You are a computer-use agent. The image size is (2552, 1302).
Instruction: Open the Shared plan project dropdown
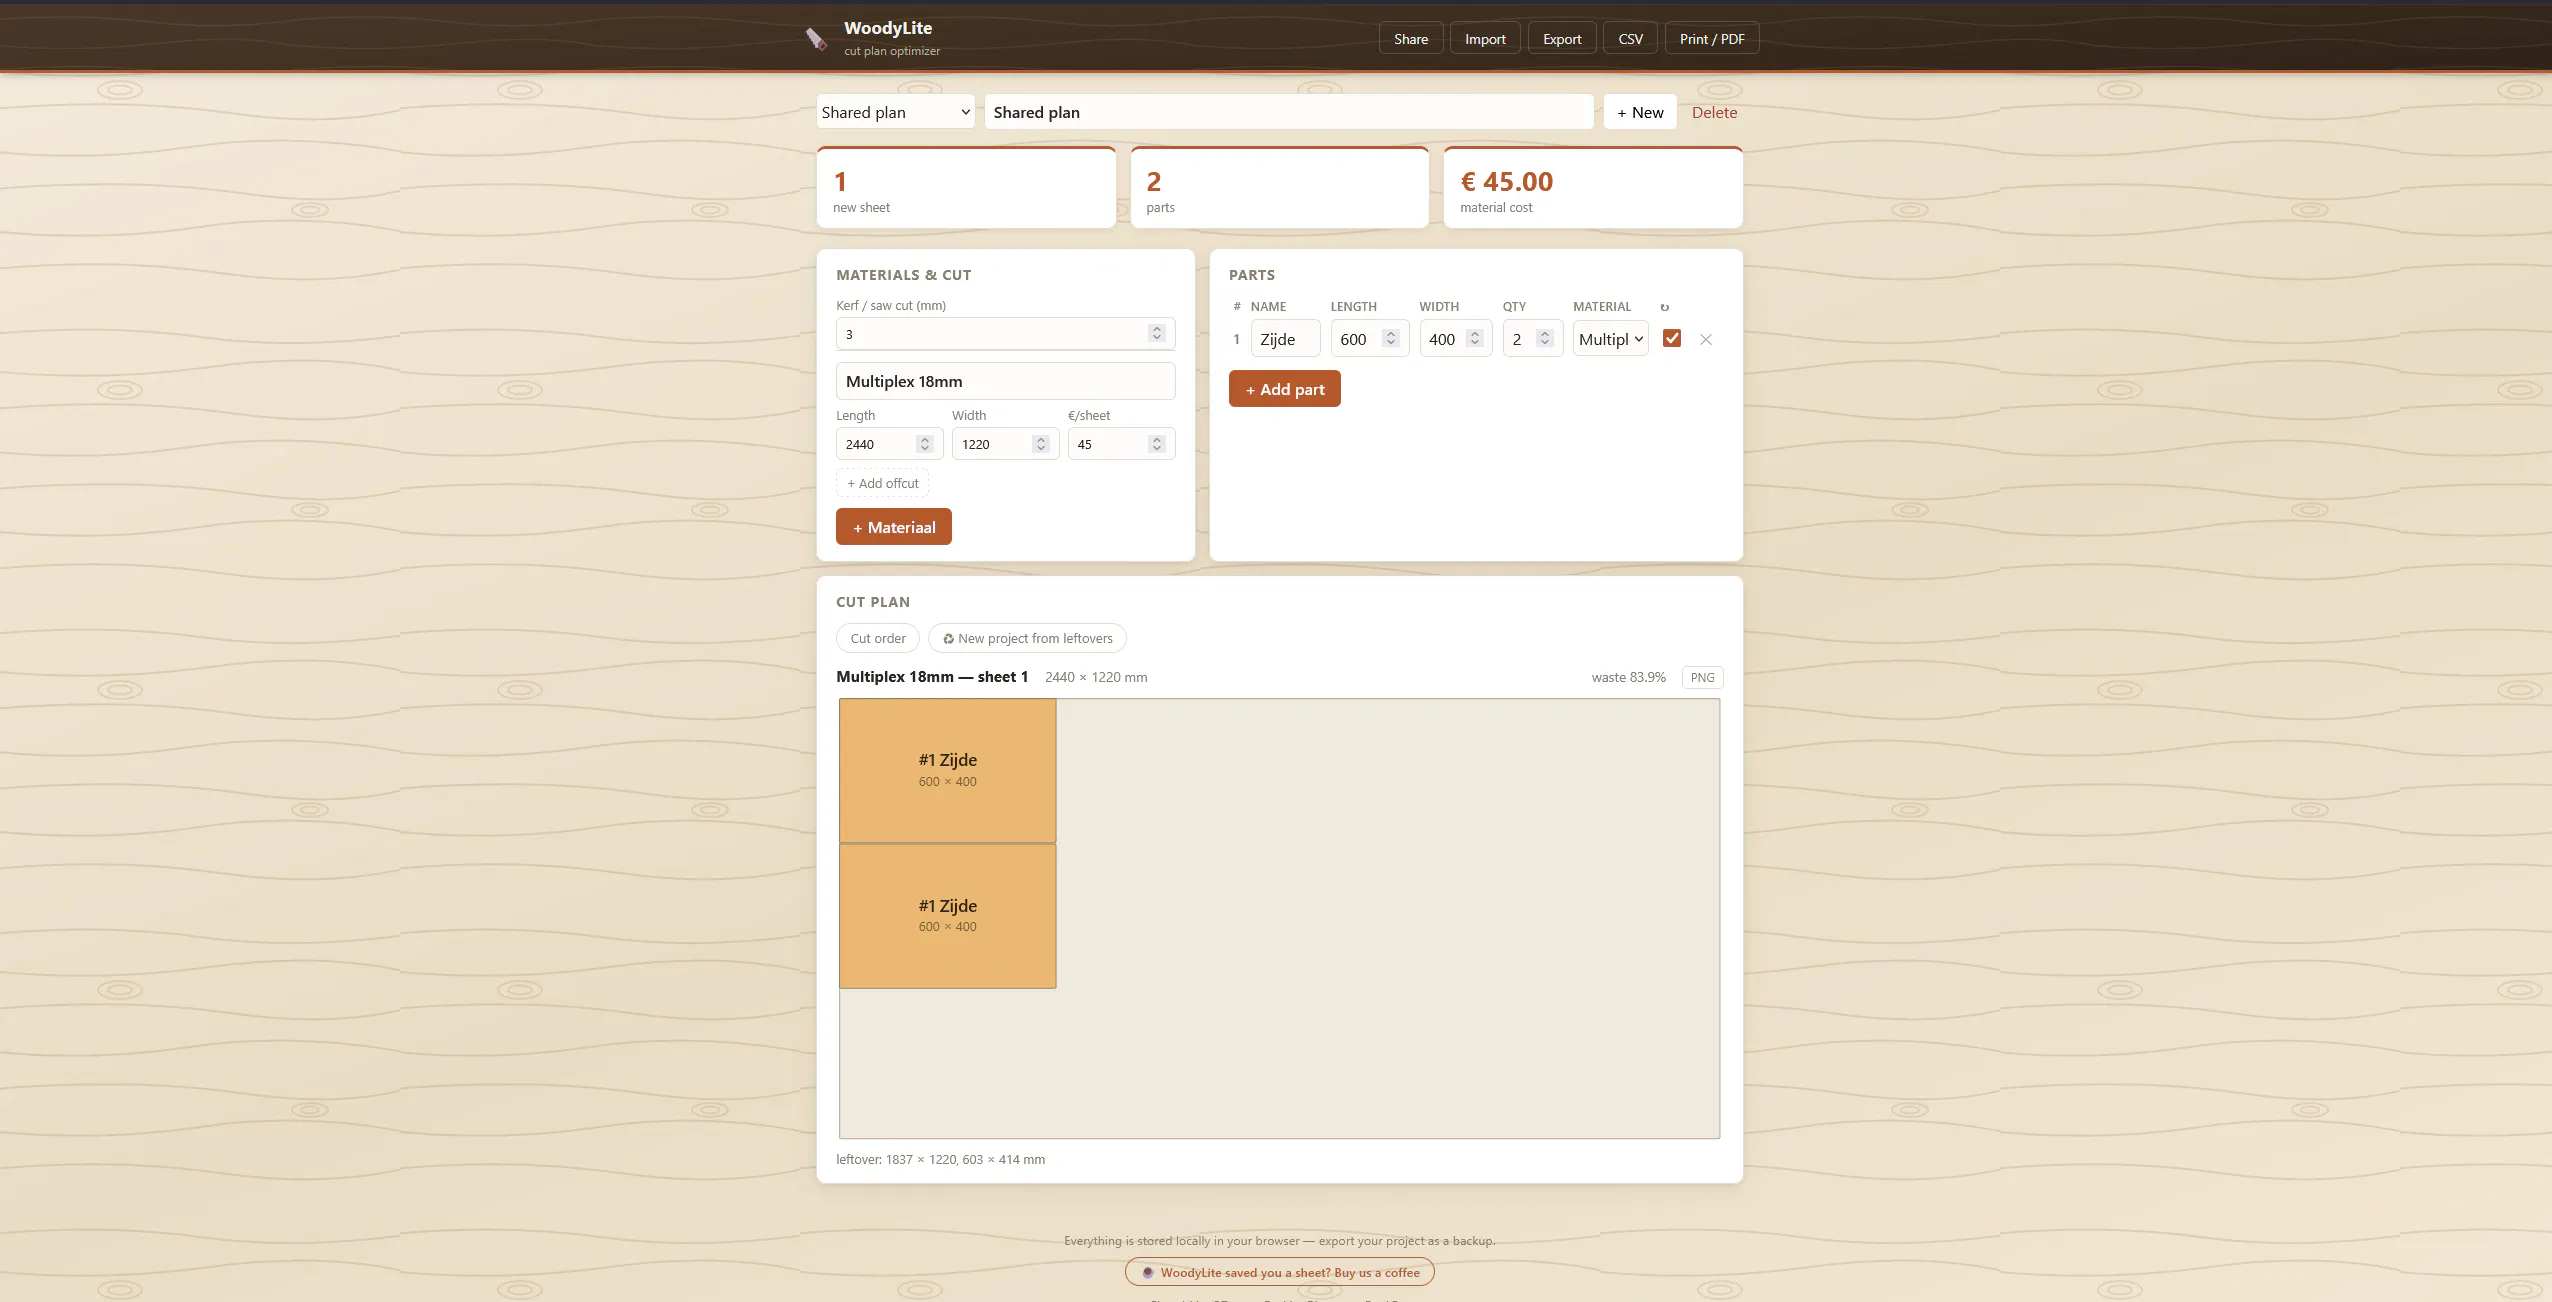tap(895, 112)
